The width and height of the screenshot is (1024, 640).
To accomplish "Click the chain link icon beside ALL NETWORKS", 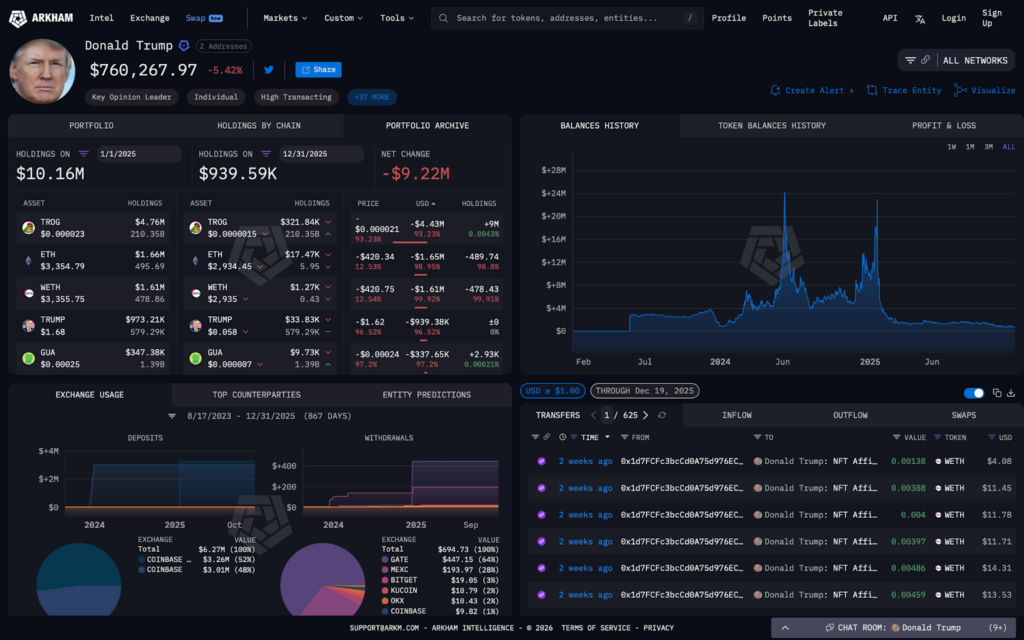I will point(926,60).
